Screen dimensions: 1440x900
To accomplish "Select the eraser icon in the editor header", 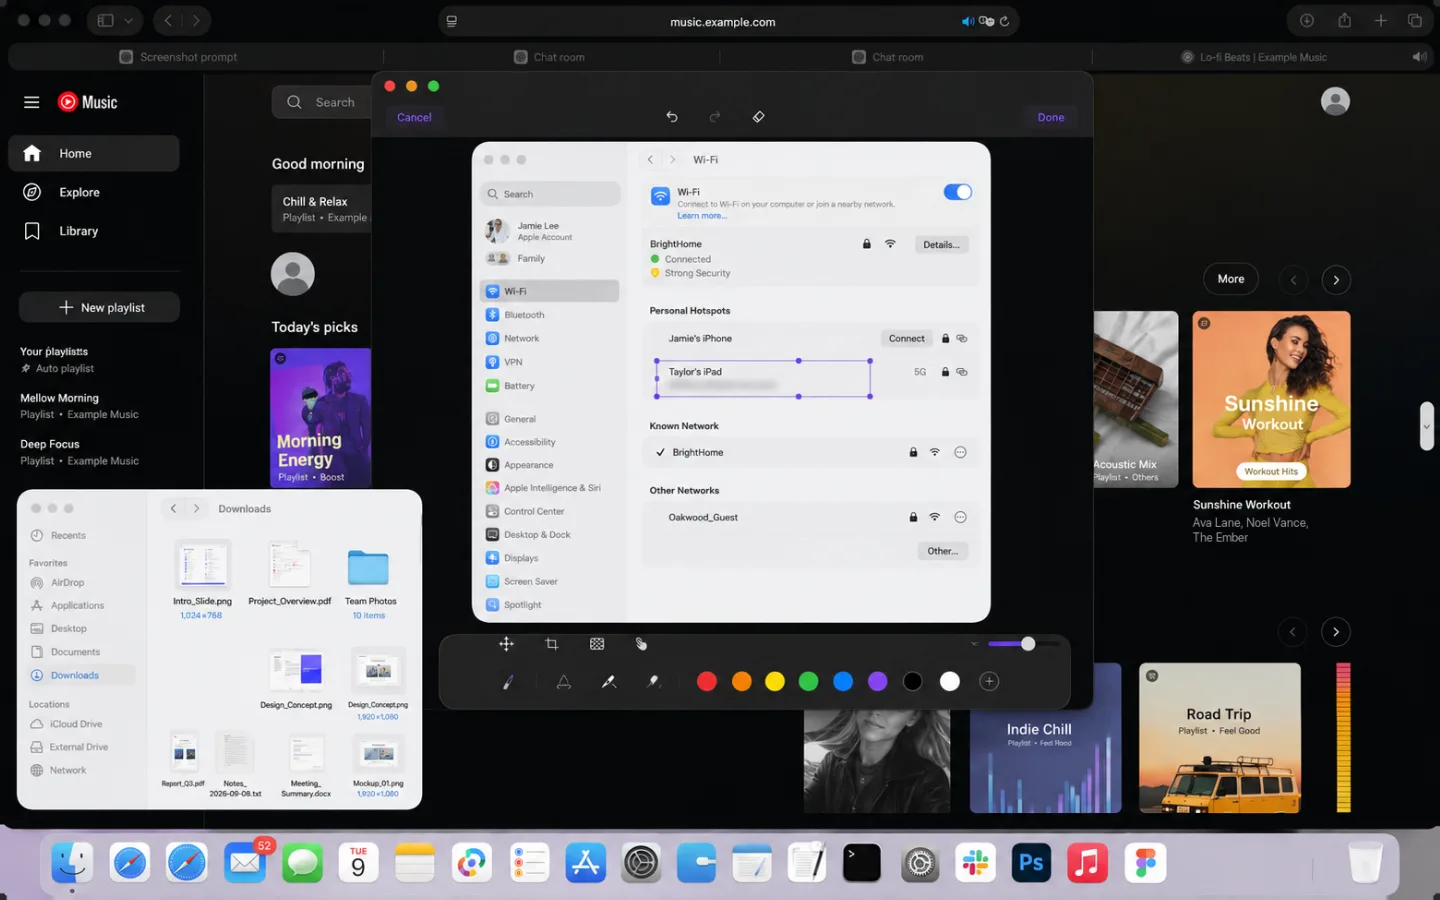I will 758,117.
